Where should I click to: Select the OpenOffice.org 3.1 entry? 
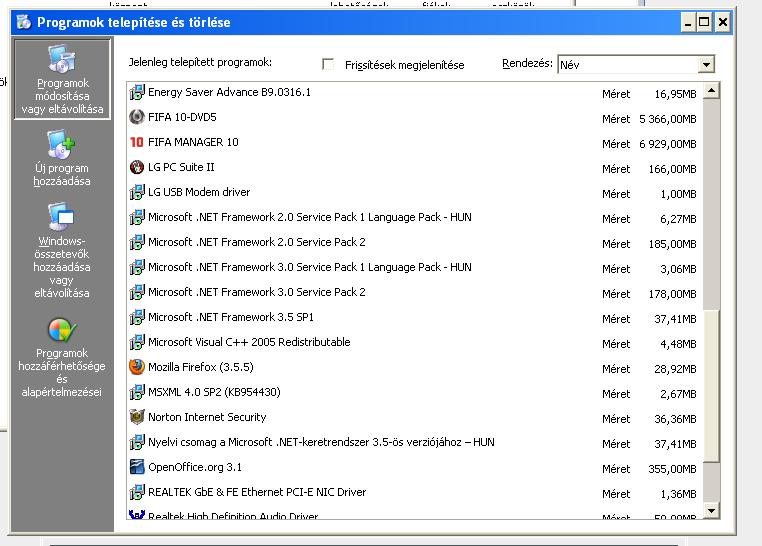tap(414, 468)
